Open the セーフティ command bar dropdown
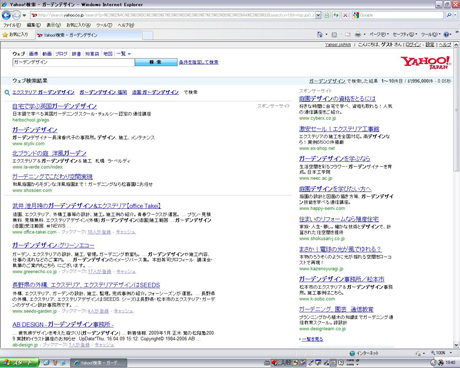Image resolution: width=460 pixels, height=368 pixels. click(405, 34)
